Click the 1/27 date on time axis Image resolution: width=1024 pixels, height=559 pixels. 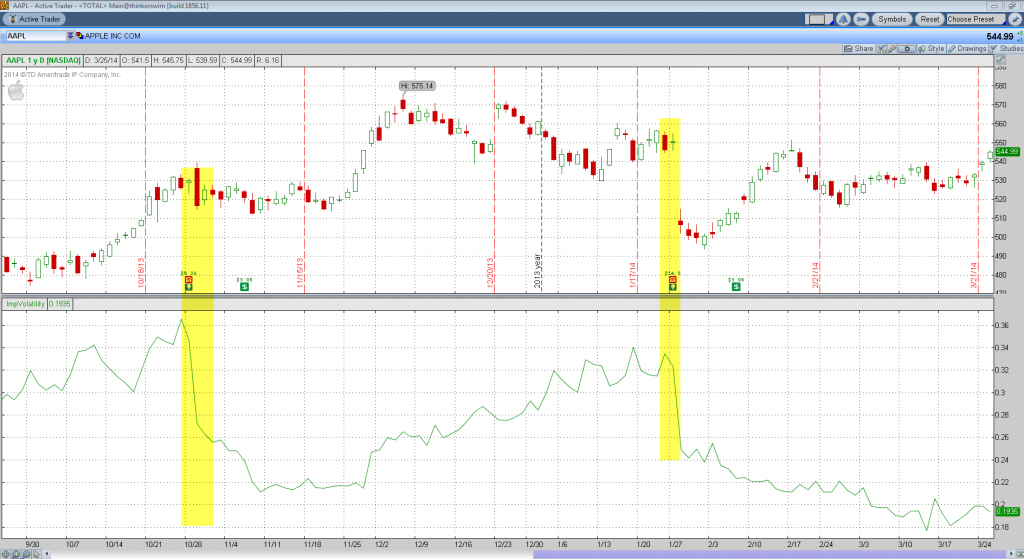(x=676, y=544)
